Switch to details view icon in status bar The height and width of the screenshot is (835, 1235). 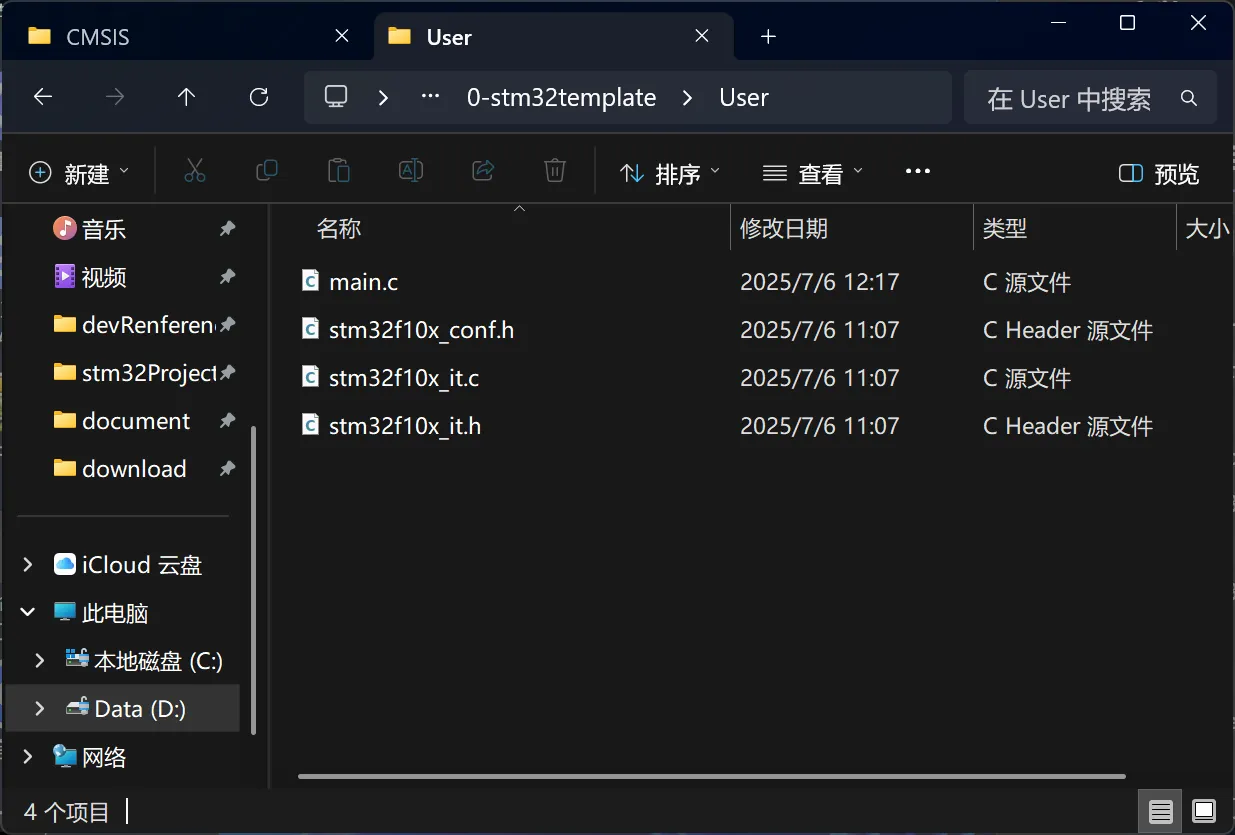1160,811
